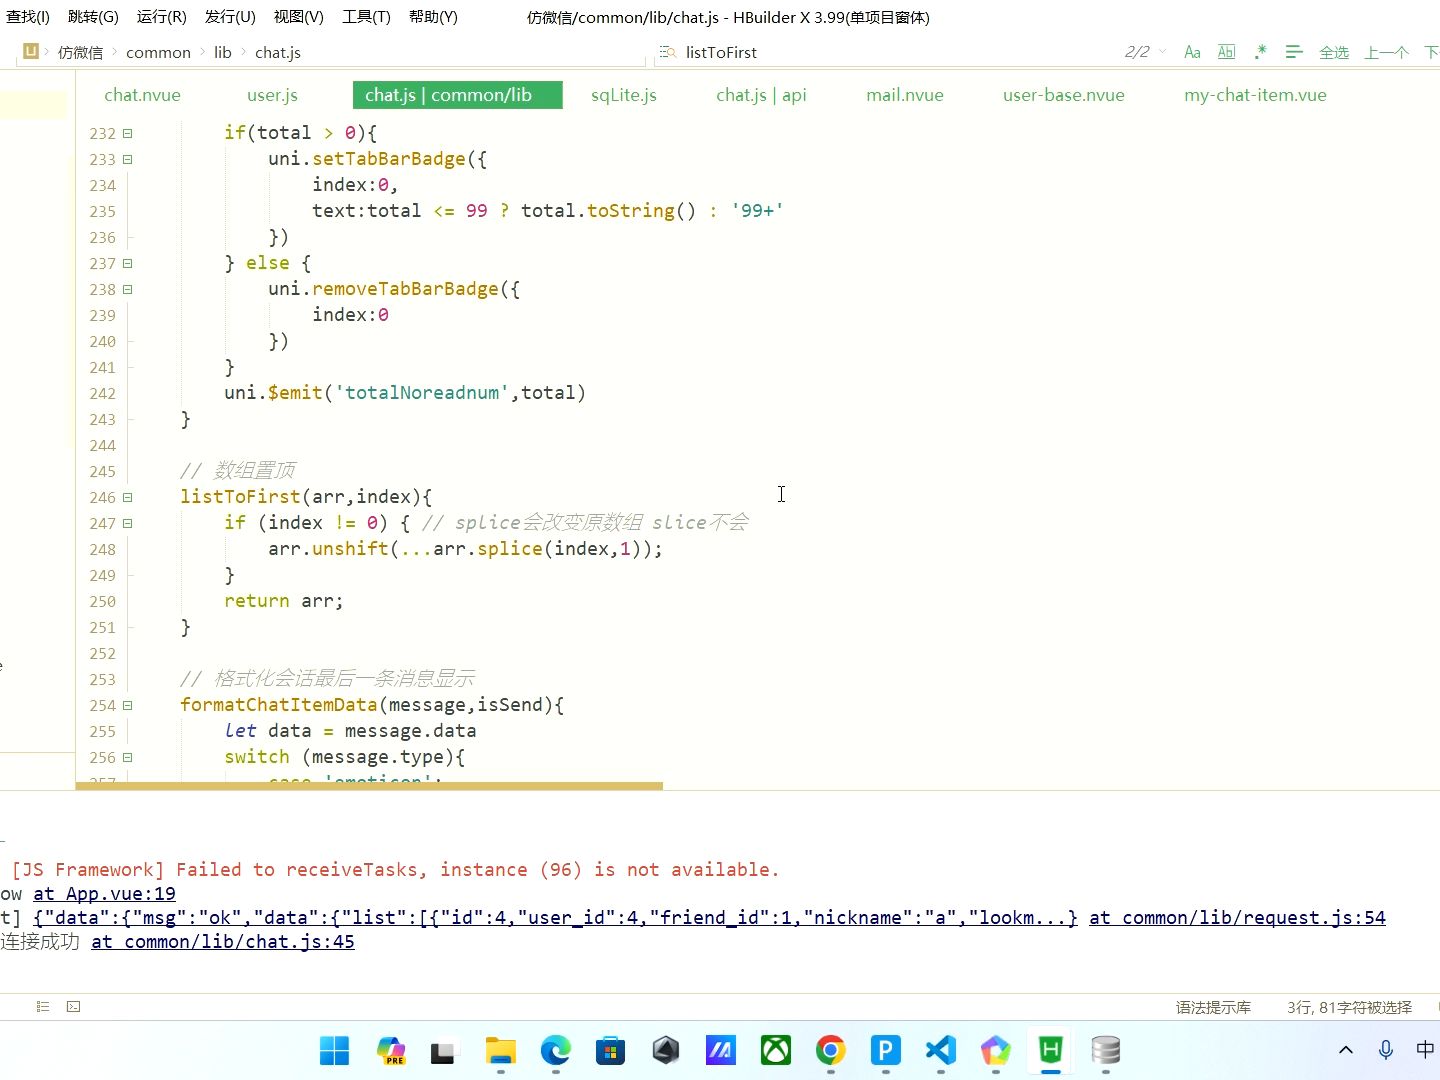The width and height of the screenshot is (1440, 1080).
Task: Open the database app taskbar icon
Action: pyautogui.click(x=1105, y=1050)
